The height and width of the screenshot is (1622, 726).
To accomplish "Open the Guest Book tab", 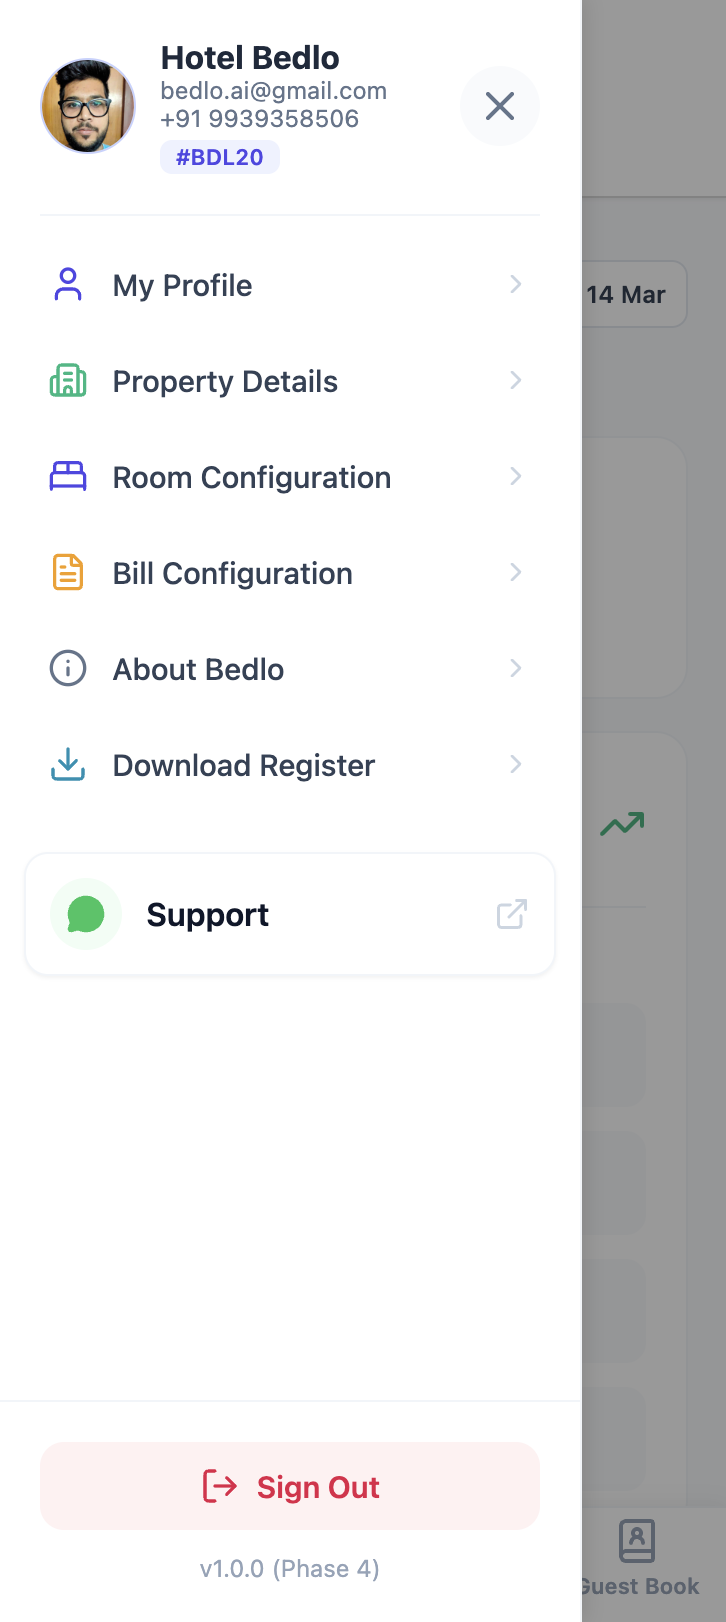I will pos(639,1558).
